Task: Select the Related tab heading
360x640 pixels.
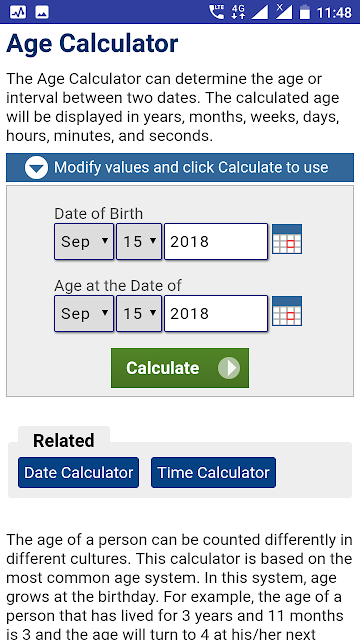Action: (x=64, y=440)
